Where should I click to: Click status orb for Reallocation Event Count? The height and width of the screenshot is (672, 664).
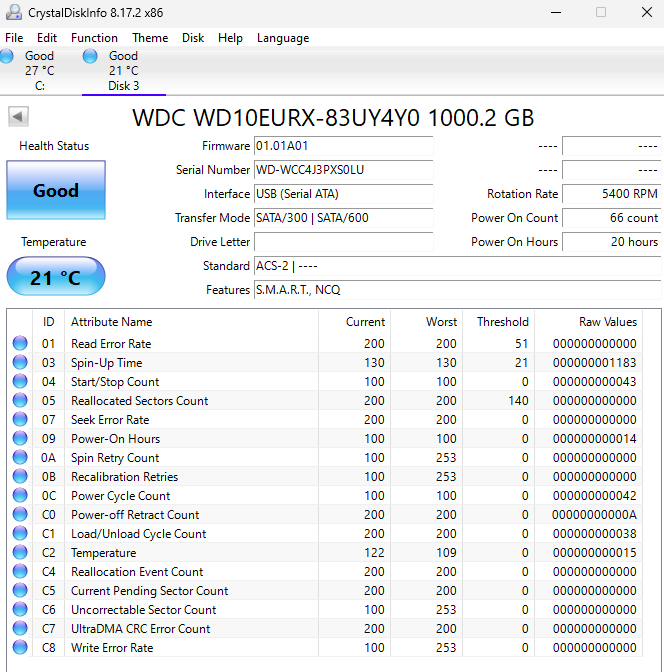coord(20,571)
